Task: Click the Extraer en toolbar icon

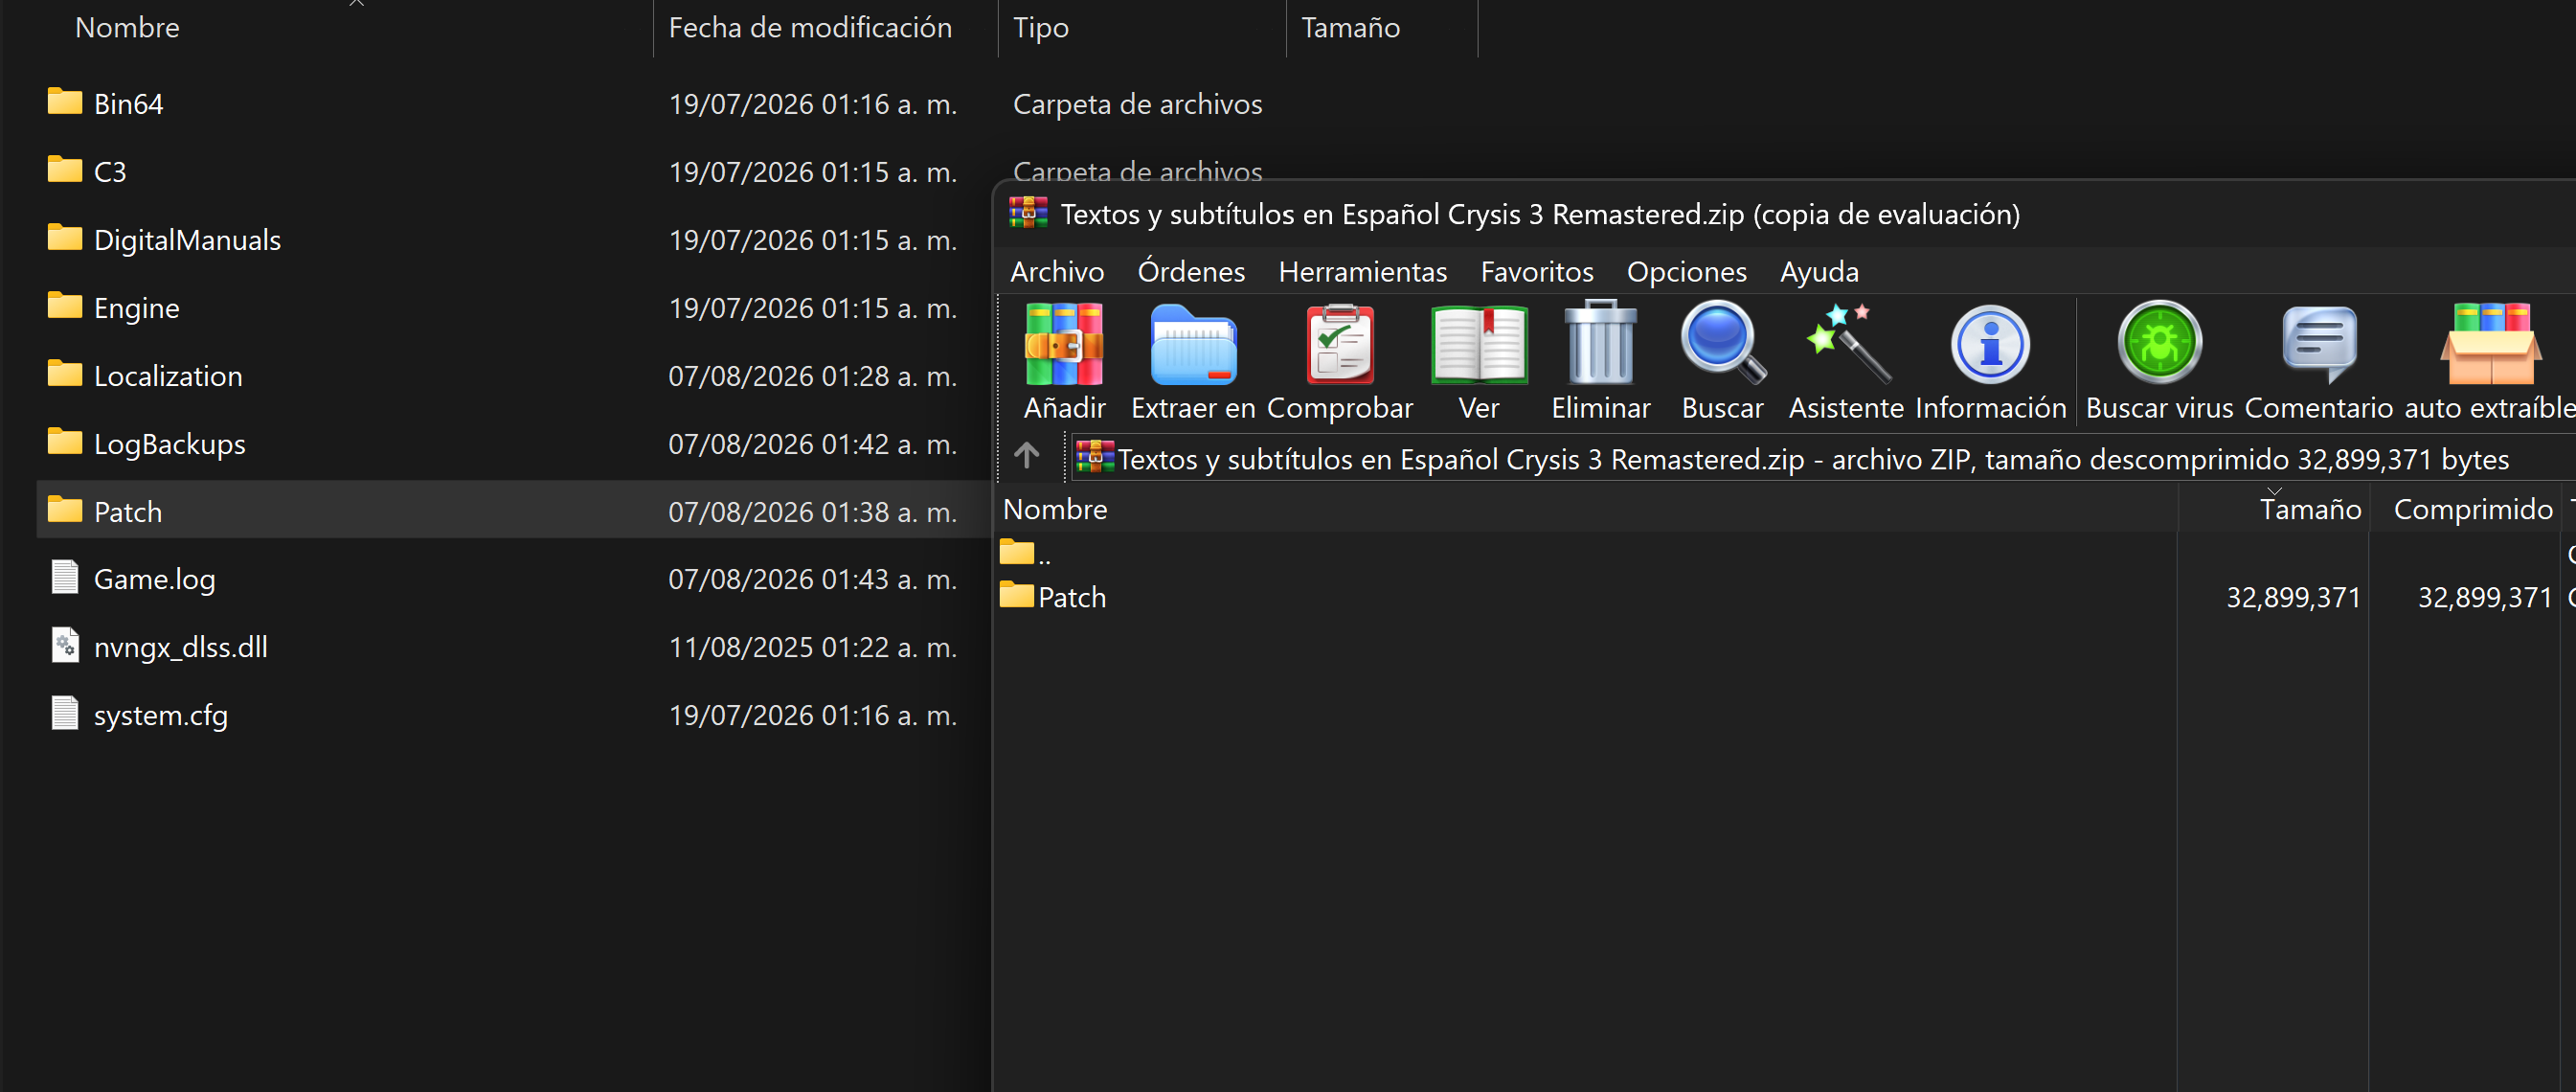Action: click(x=1193, y=345)
